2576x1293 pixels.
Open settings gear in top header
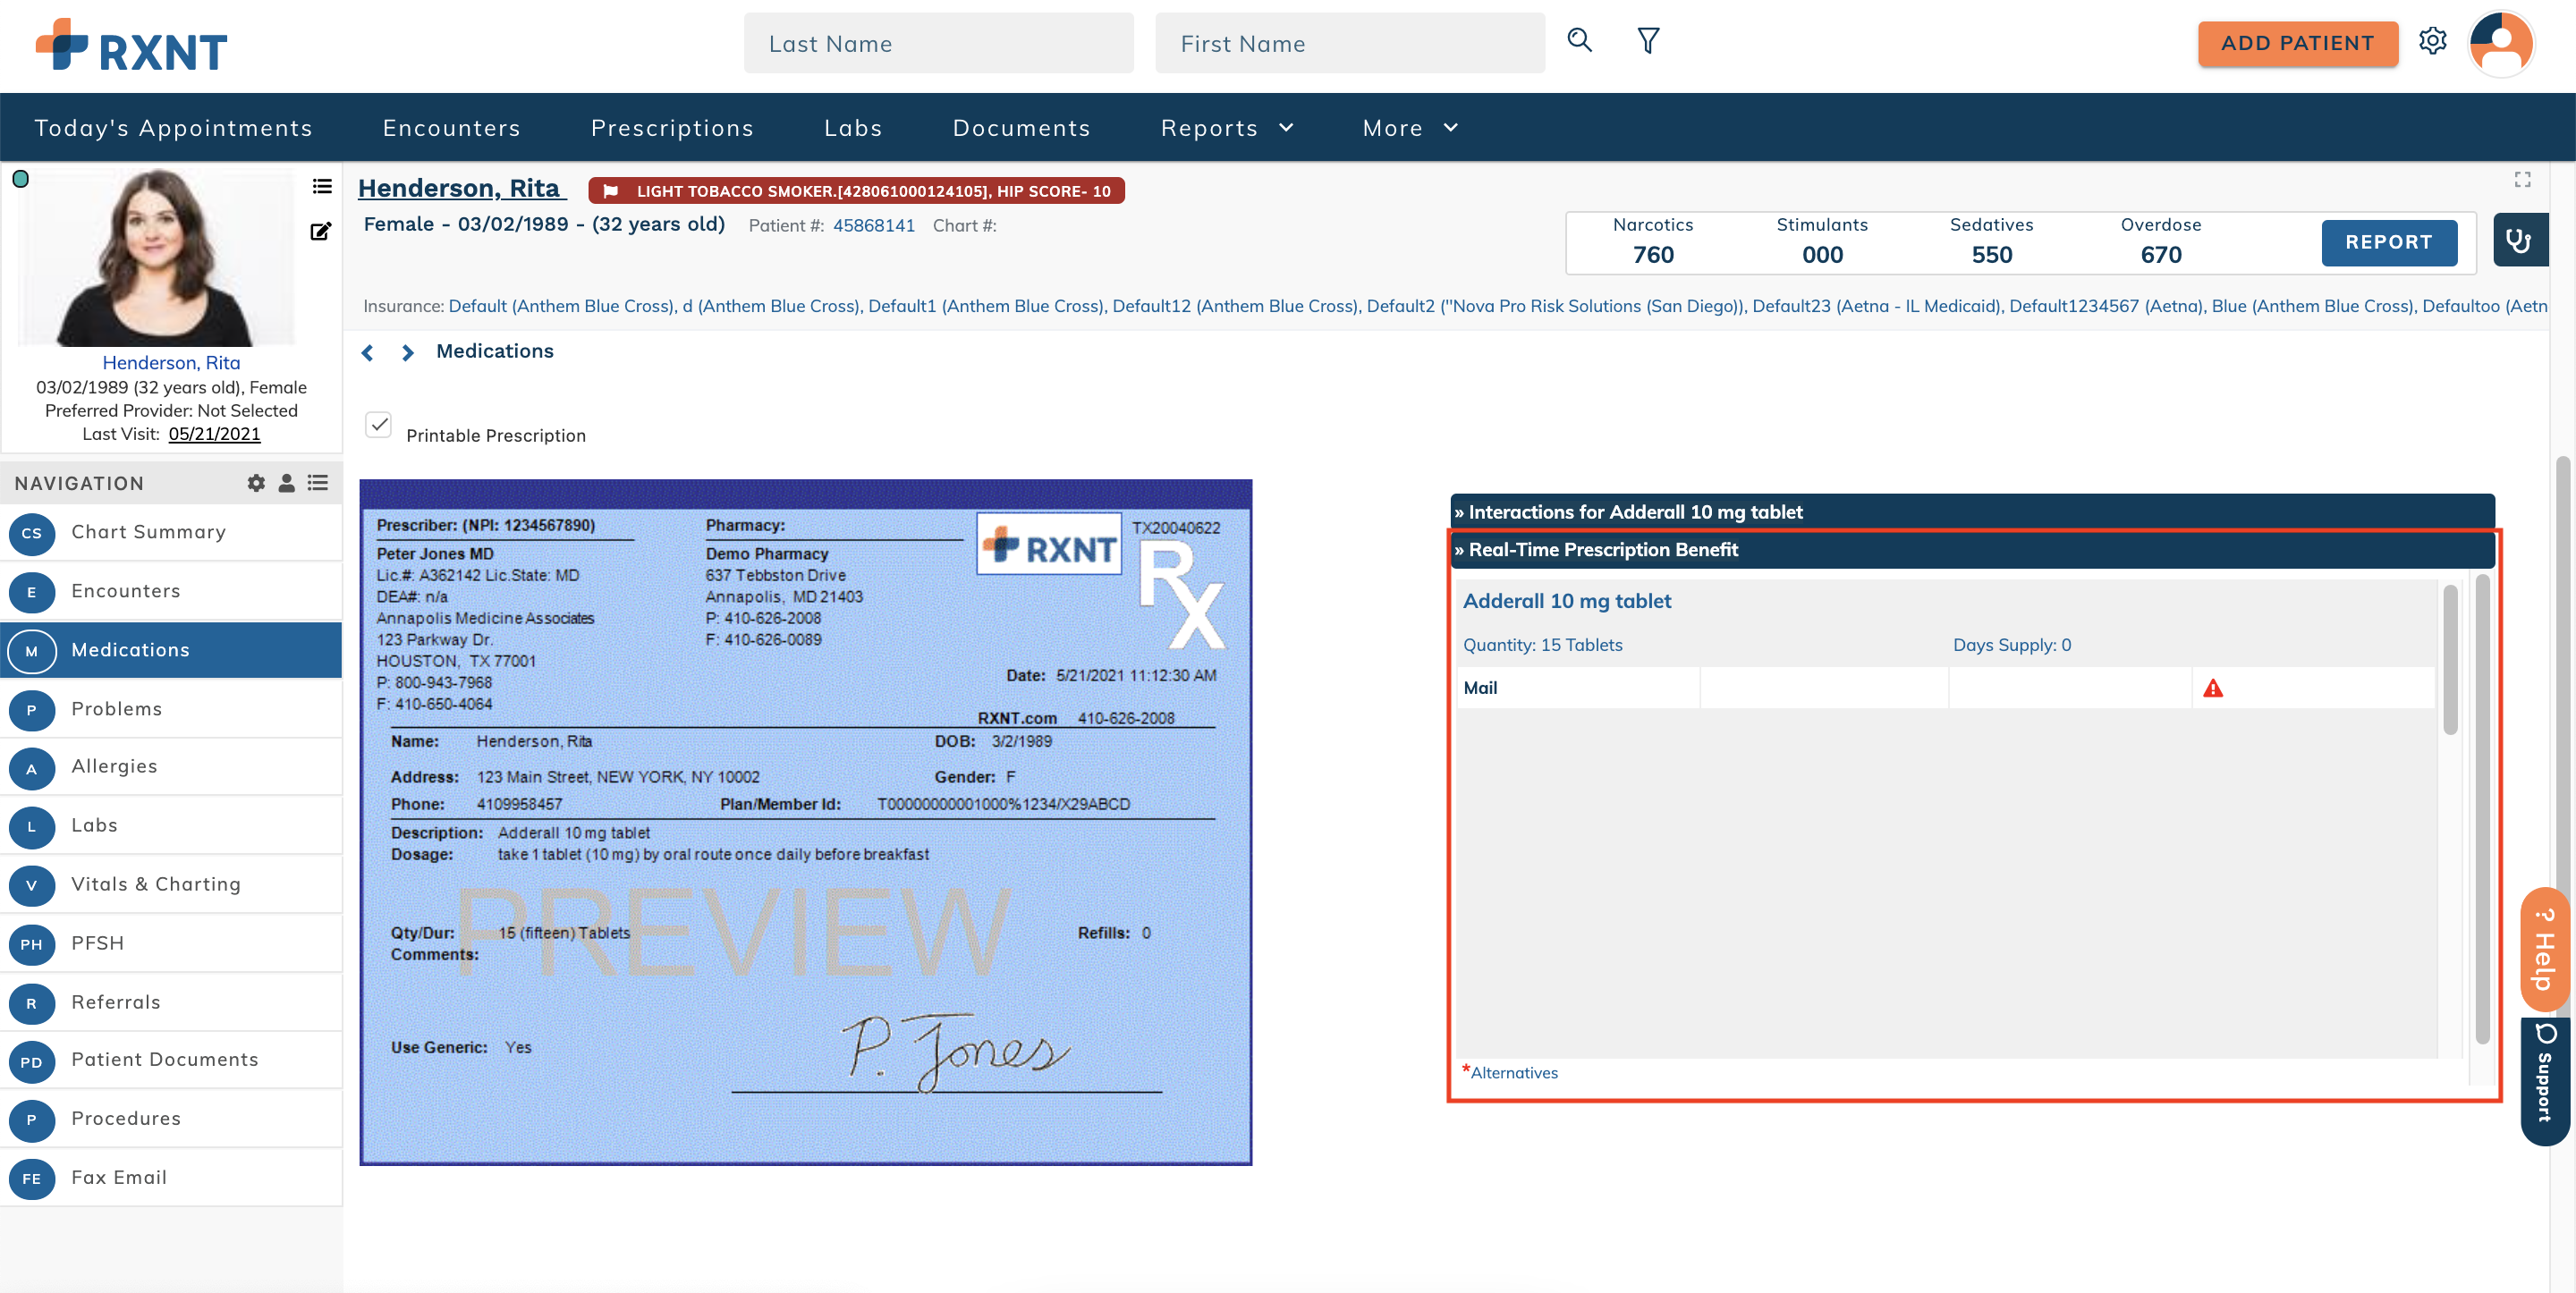[x=2432, y=41]
